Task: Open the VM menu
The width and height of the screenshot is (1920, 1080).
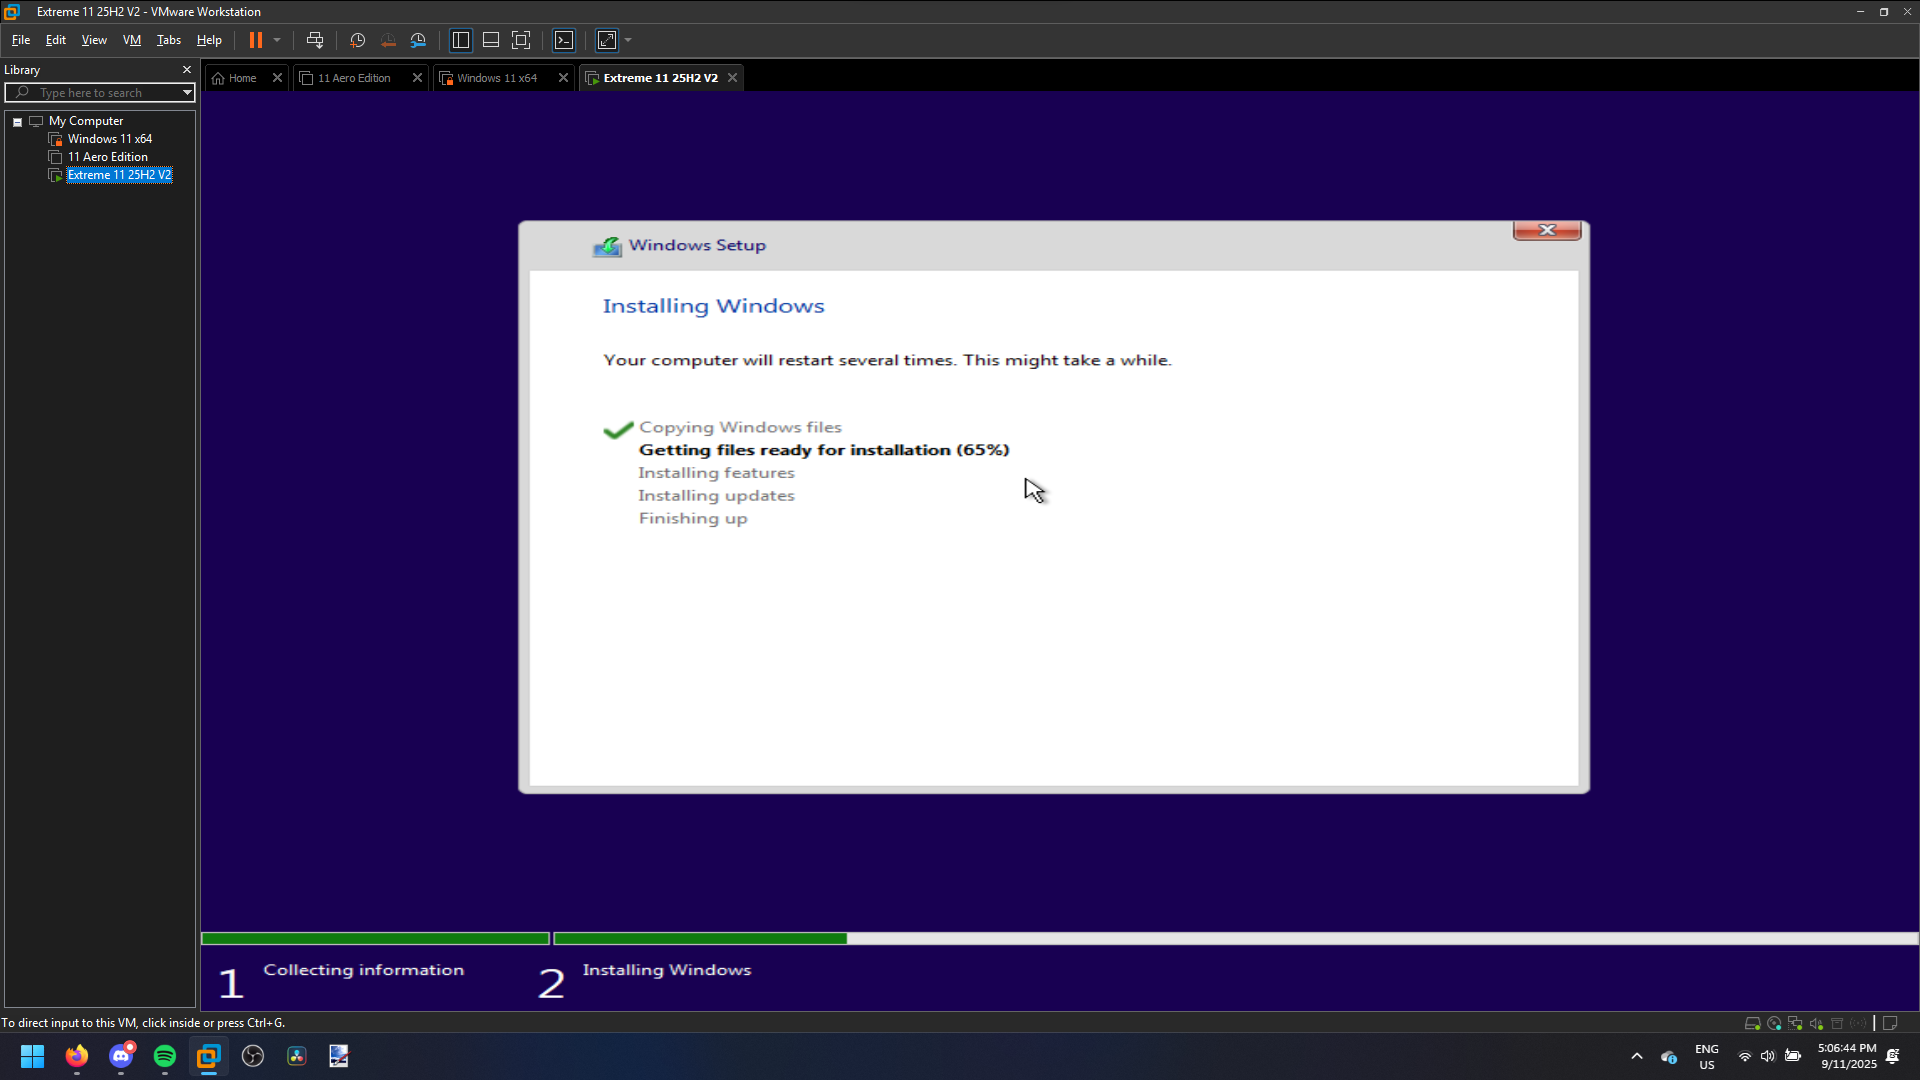Action: pos(132,40)
